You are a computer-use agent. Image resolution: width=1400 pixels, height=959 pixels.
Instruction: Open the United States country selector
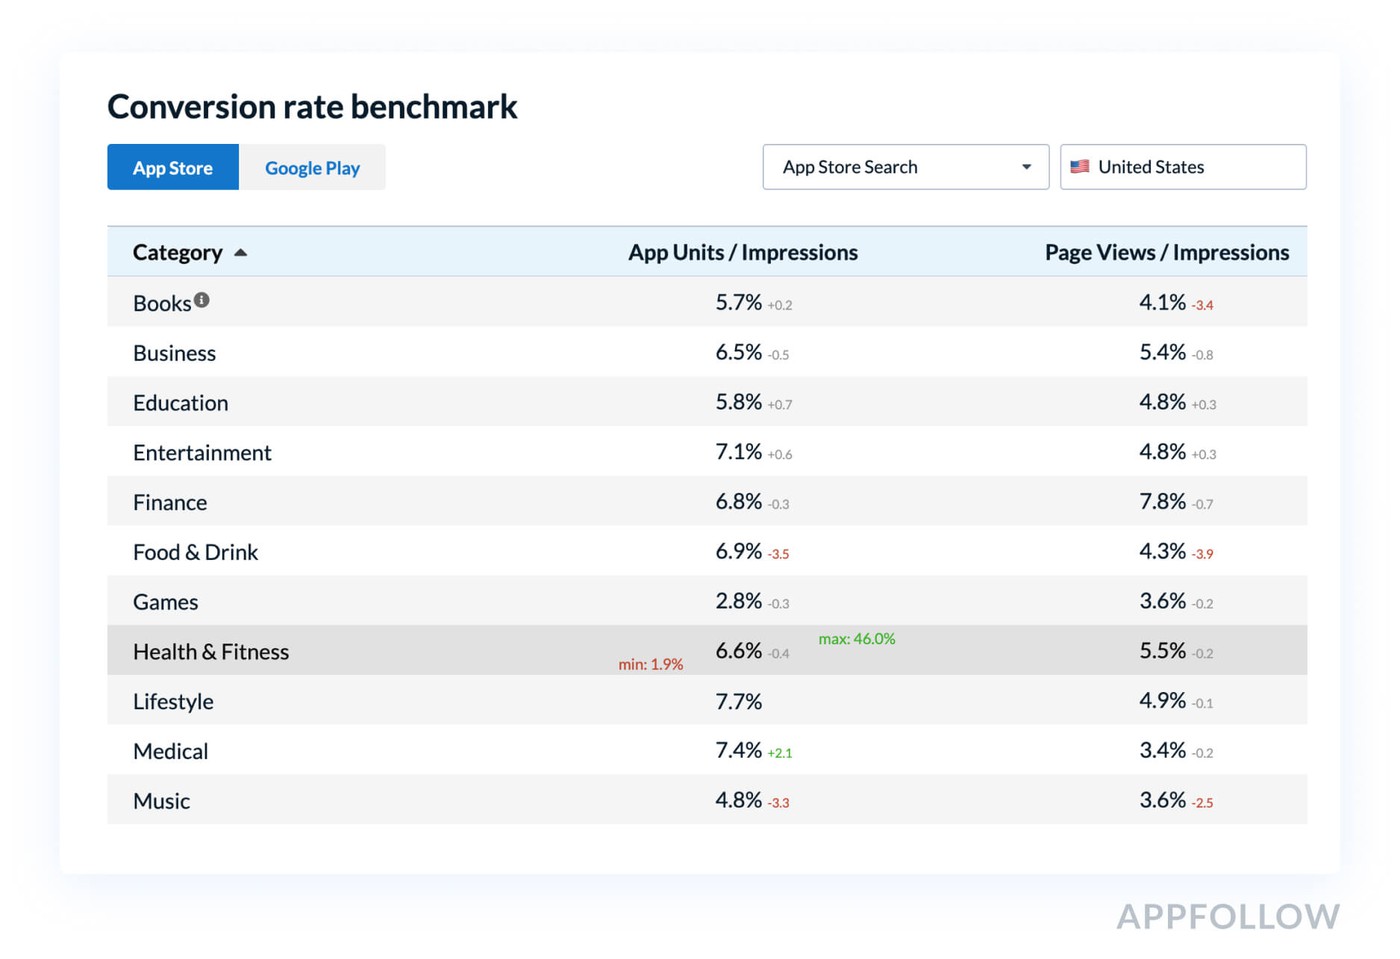[x=1183, y=167]
